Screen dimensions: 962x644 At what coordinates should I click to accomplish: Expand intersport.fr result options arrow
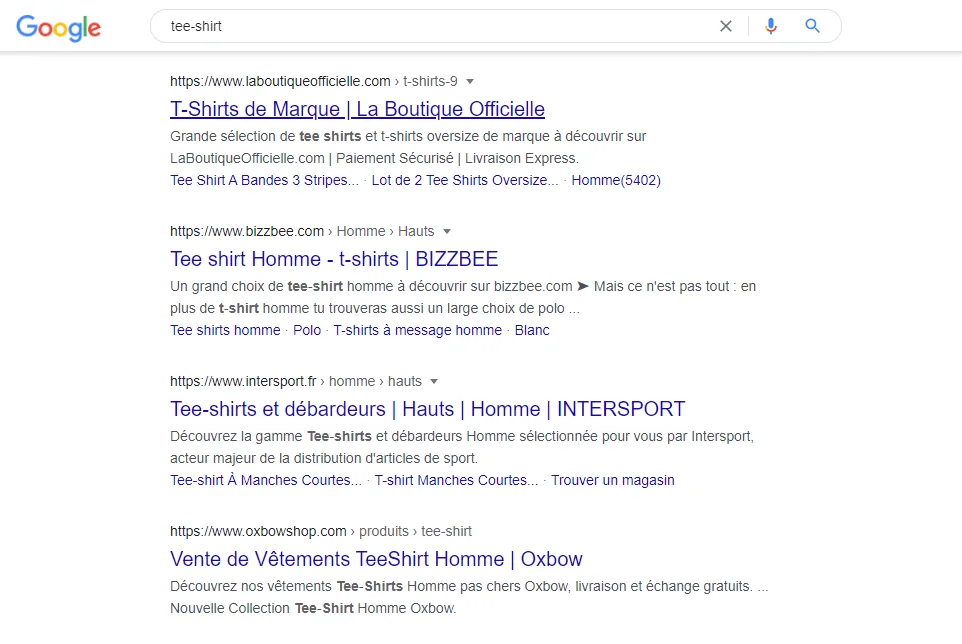tap(434, 381)
